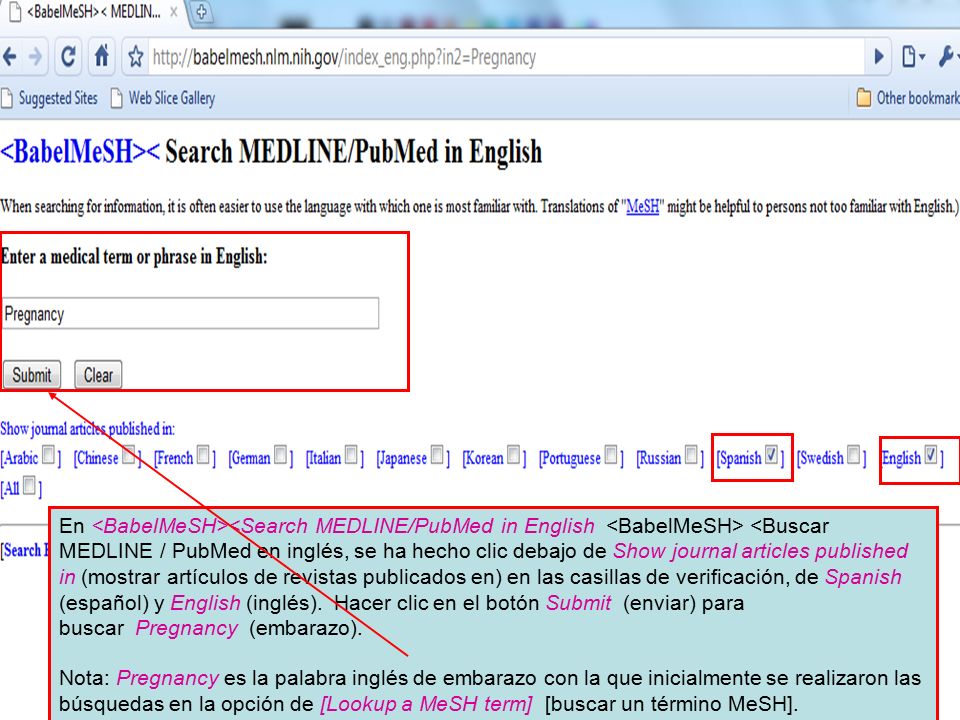This screenshot has width=960, height=720.
Task: Focus the address bar URL field
Action: (x=507, y=58)
